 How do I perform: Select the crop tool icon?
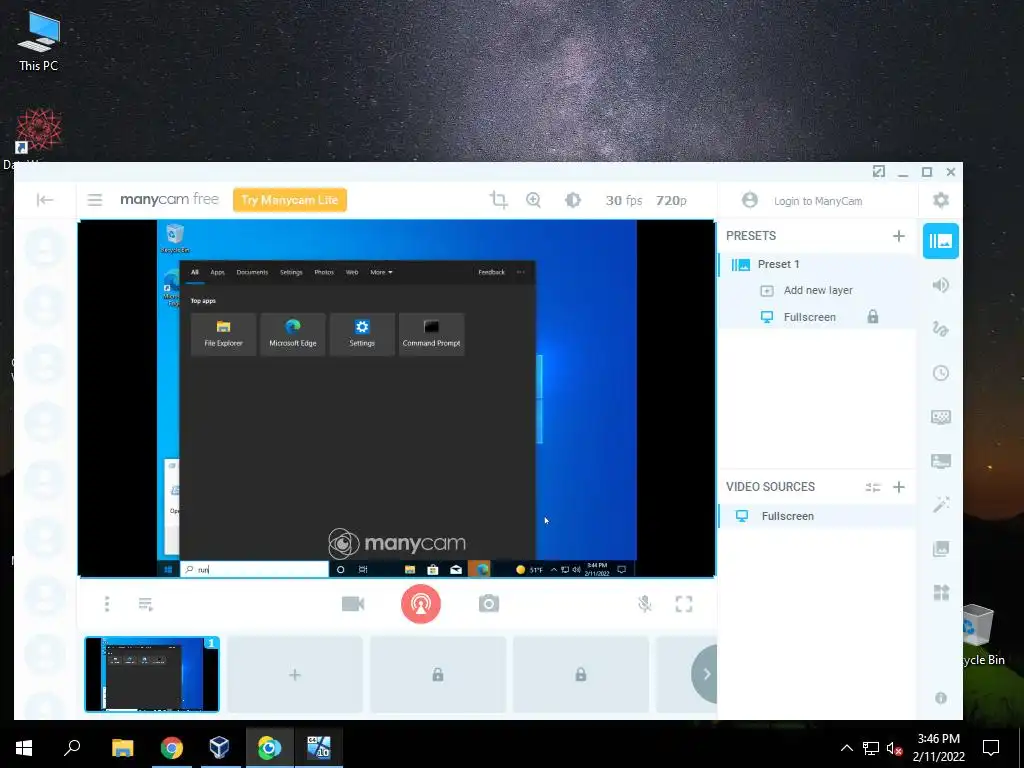(499, 200)
